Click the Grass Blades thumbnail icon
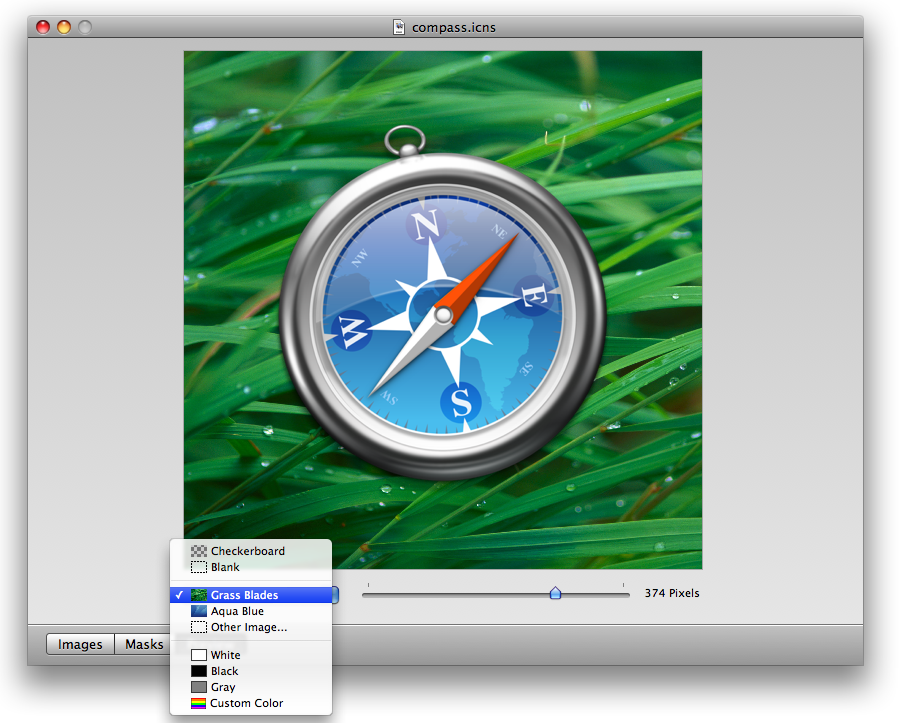This screenshot has width=901, height=723. tap(199, 595)
